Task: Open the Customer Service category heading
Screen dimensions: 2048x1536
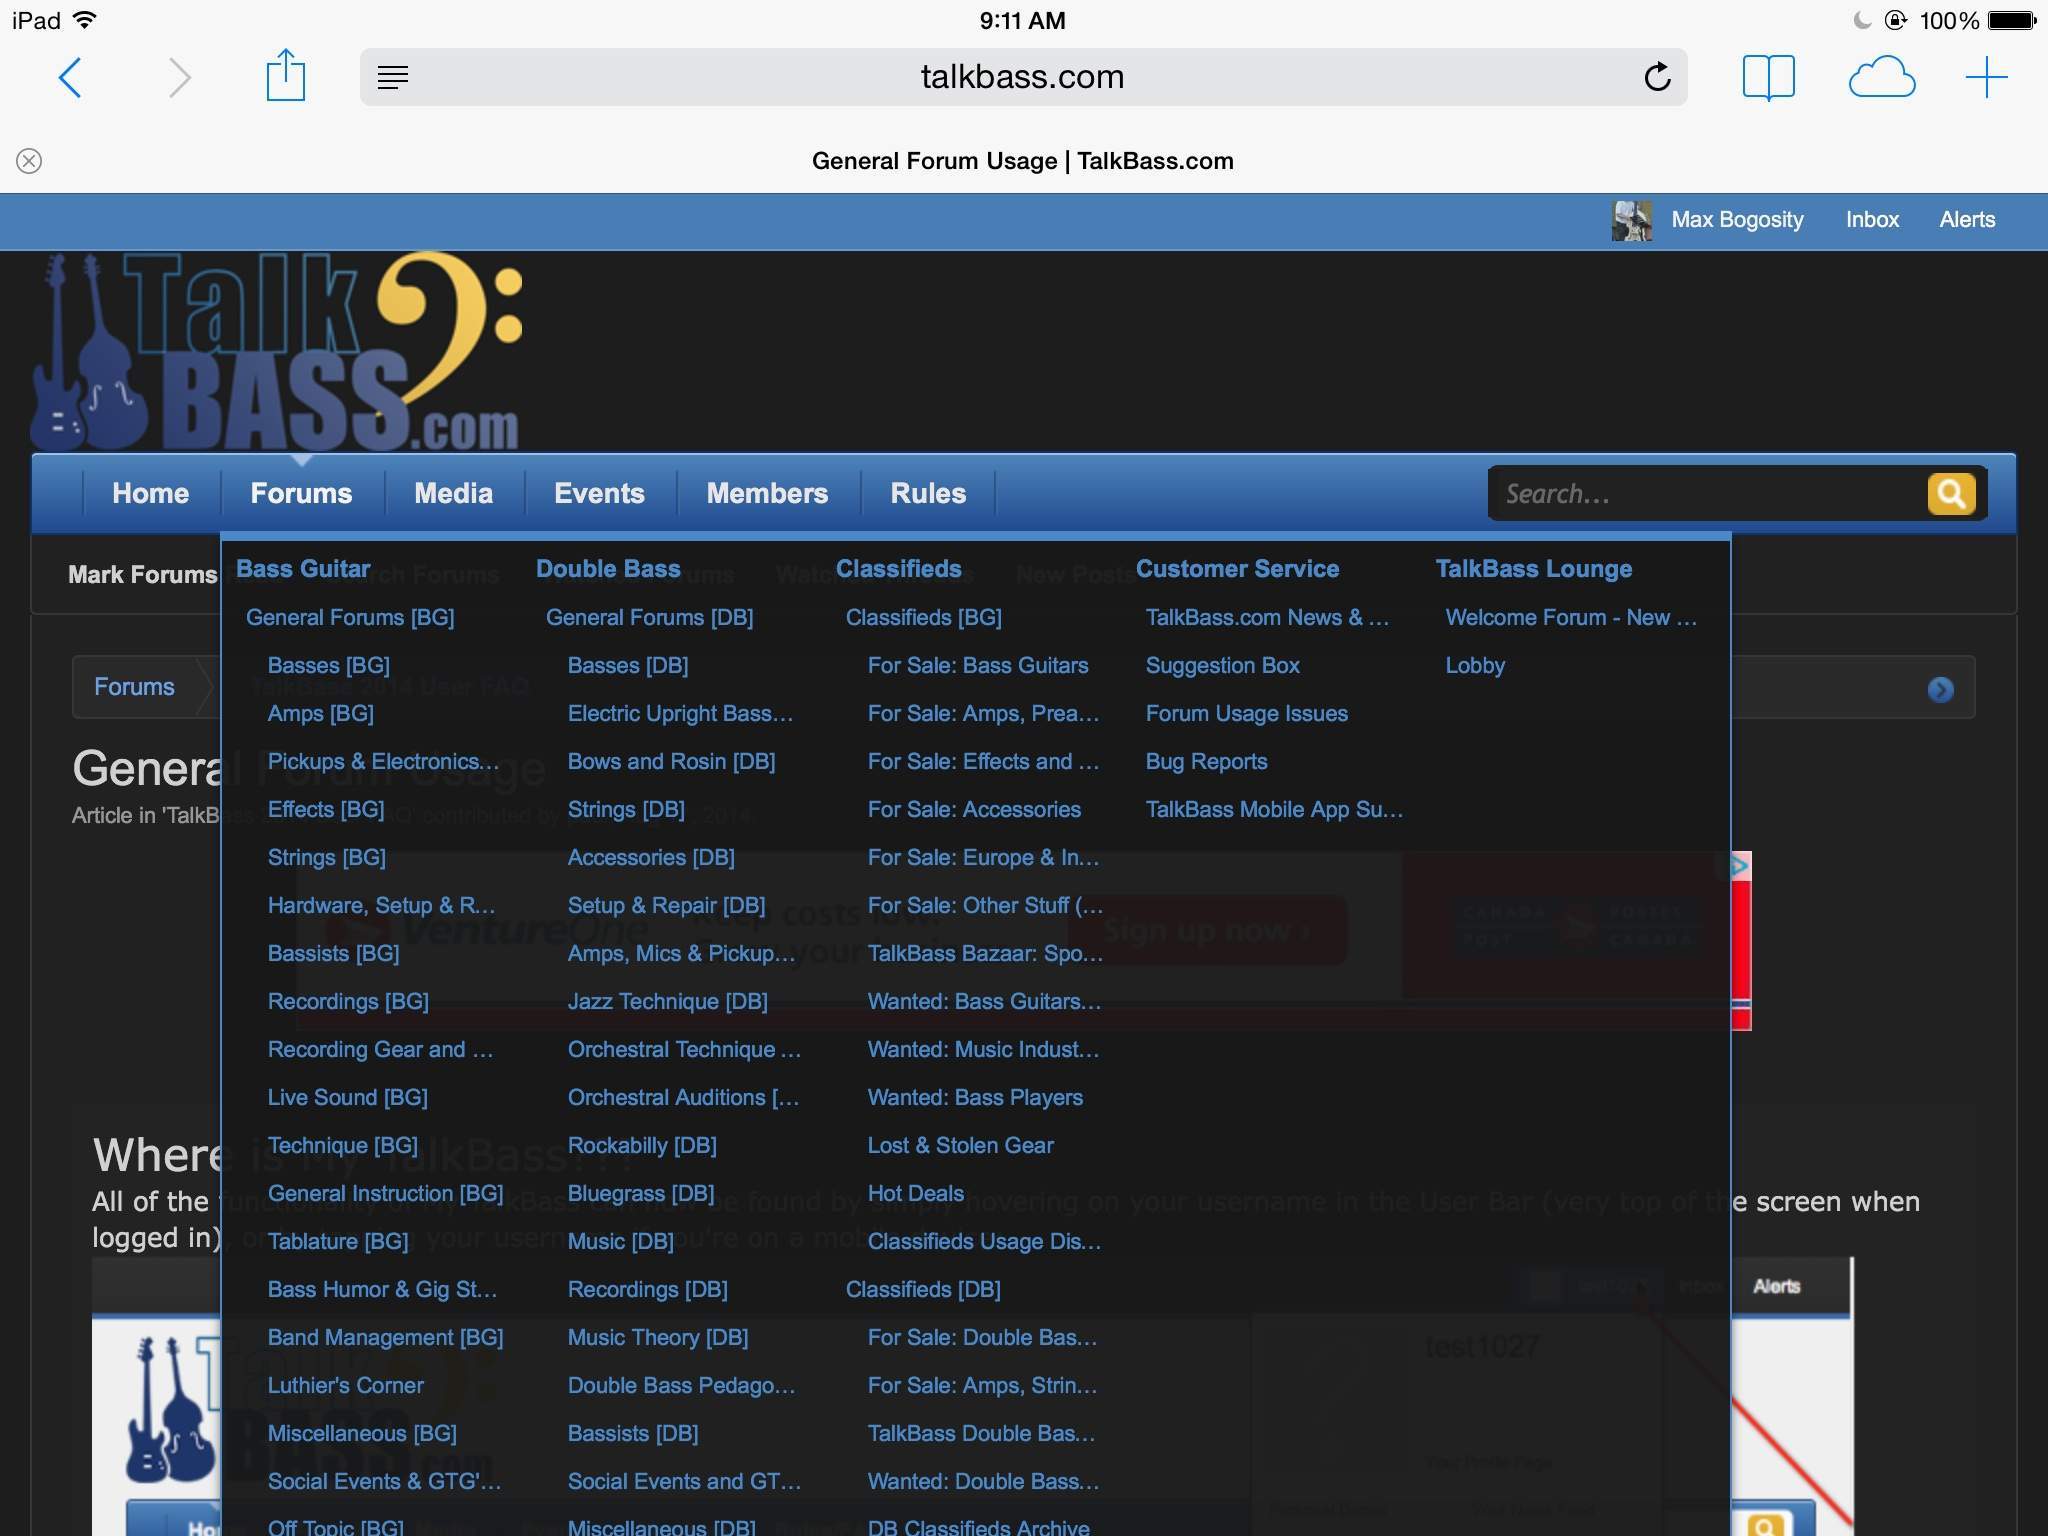Action: pos(1237,569)
